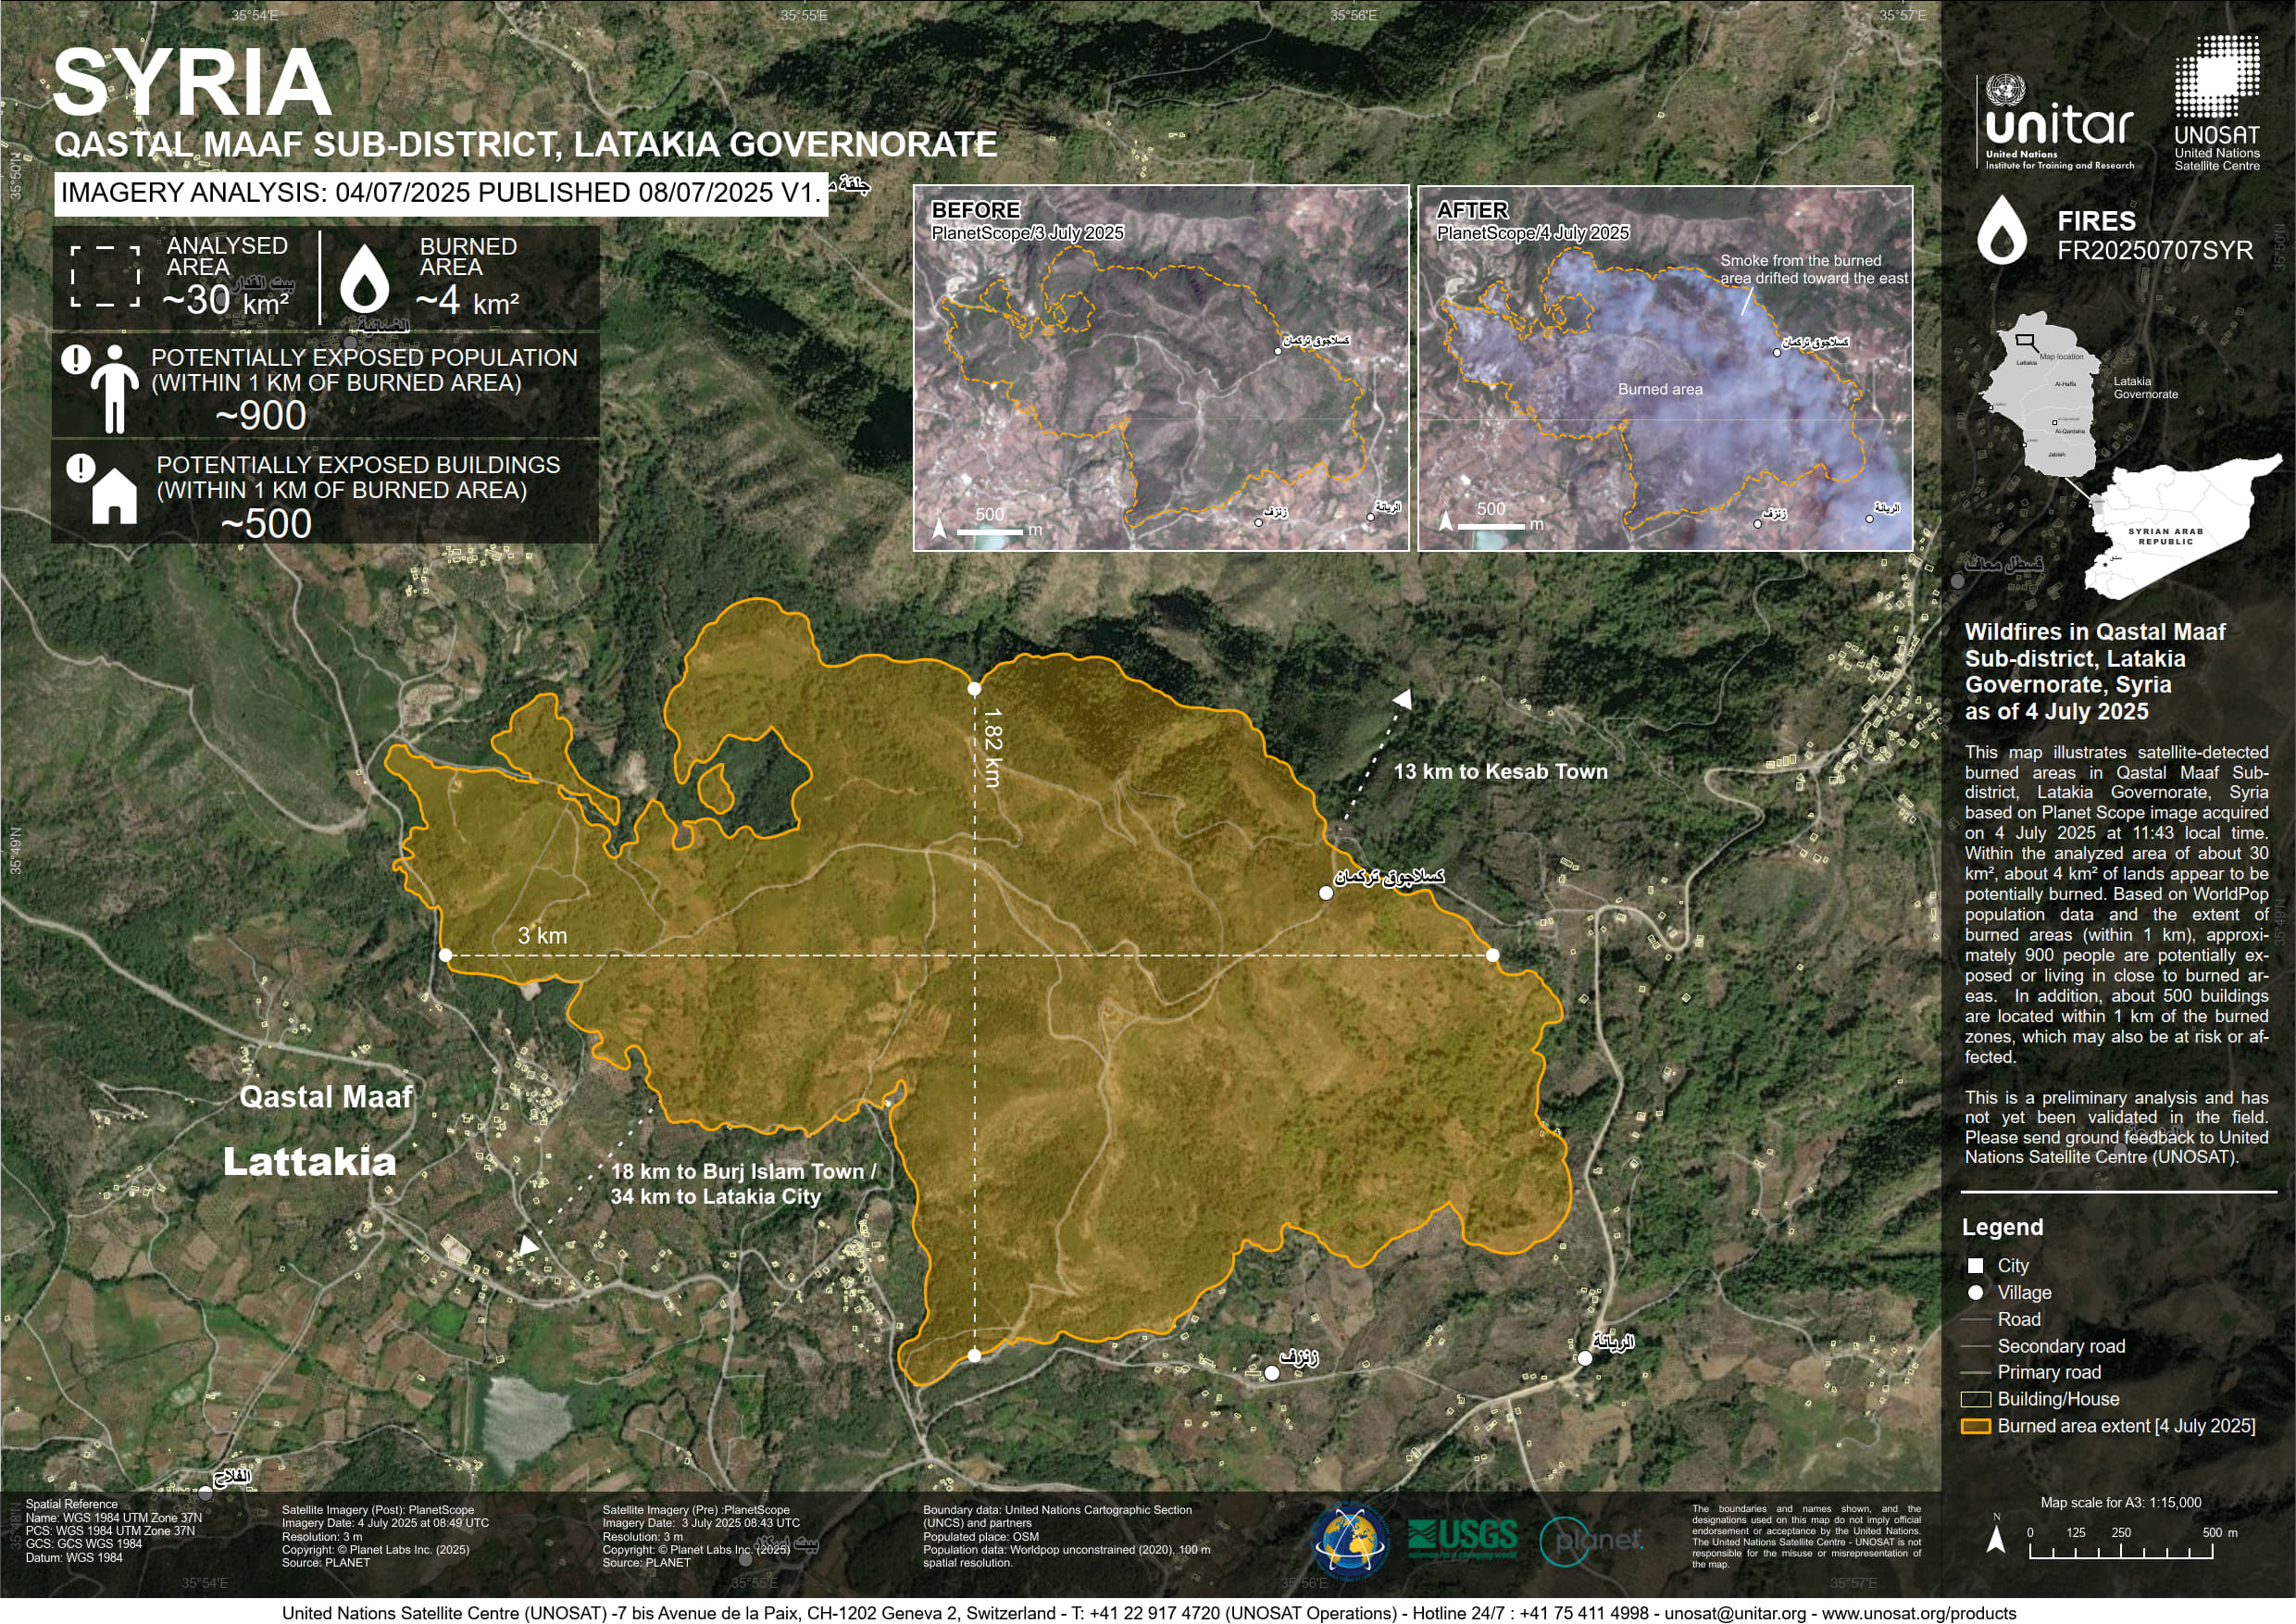Click the UNITAR logo
The height and width of the screenshot is (1624, 2296).
point(2058,123)
